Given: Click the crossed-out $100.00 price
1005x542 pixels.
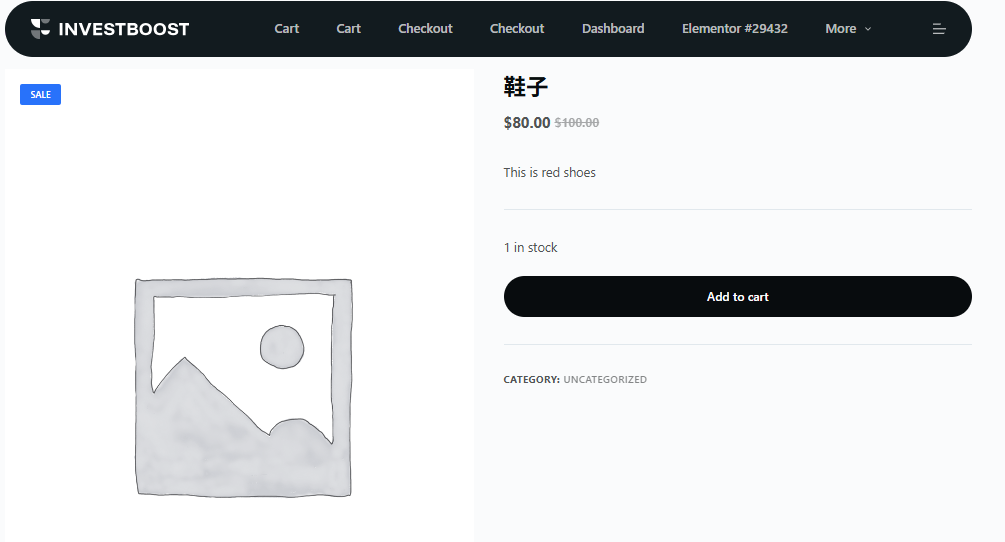Looking at the screenshot, I should pyautogui.click(x=577, y=123).
